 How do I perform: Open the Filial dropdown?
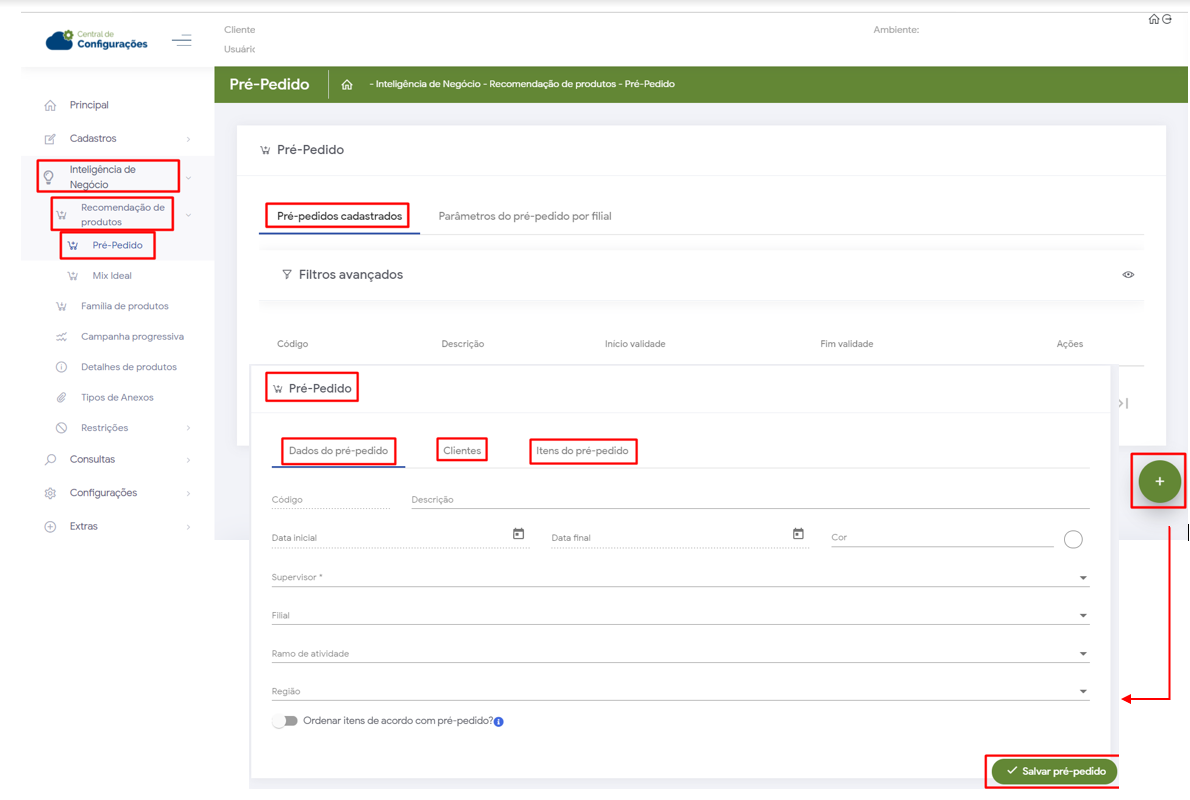point(1082,616)
